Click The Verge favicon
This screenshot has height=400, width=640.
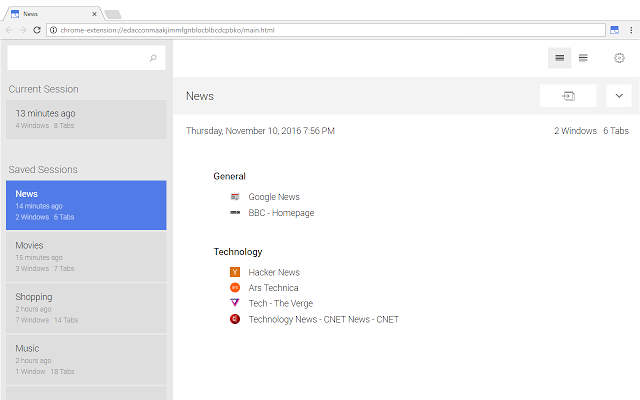click(x=235, y=303)
